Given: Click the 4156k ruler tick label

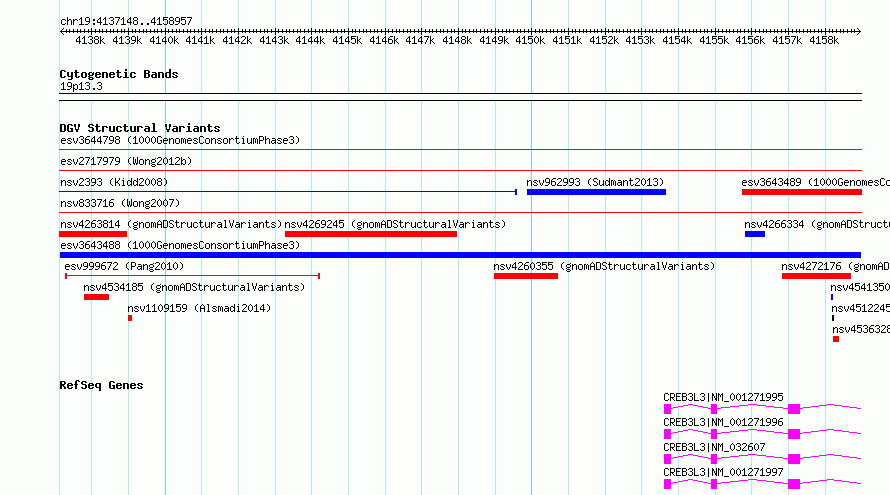Looking at the screenshot, I should coord(750,40).
